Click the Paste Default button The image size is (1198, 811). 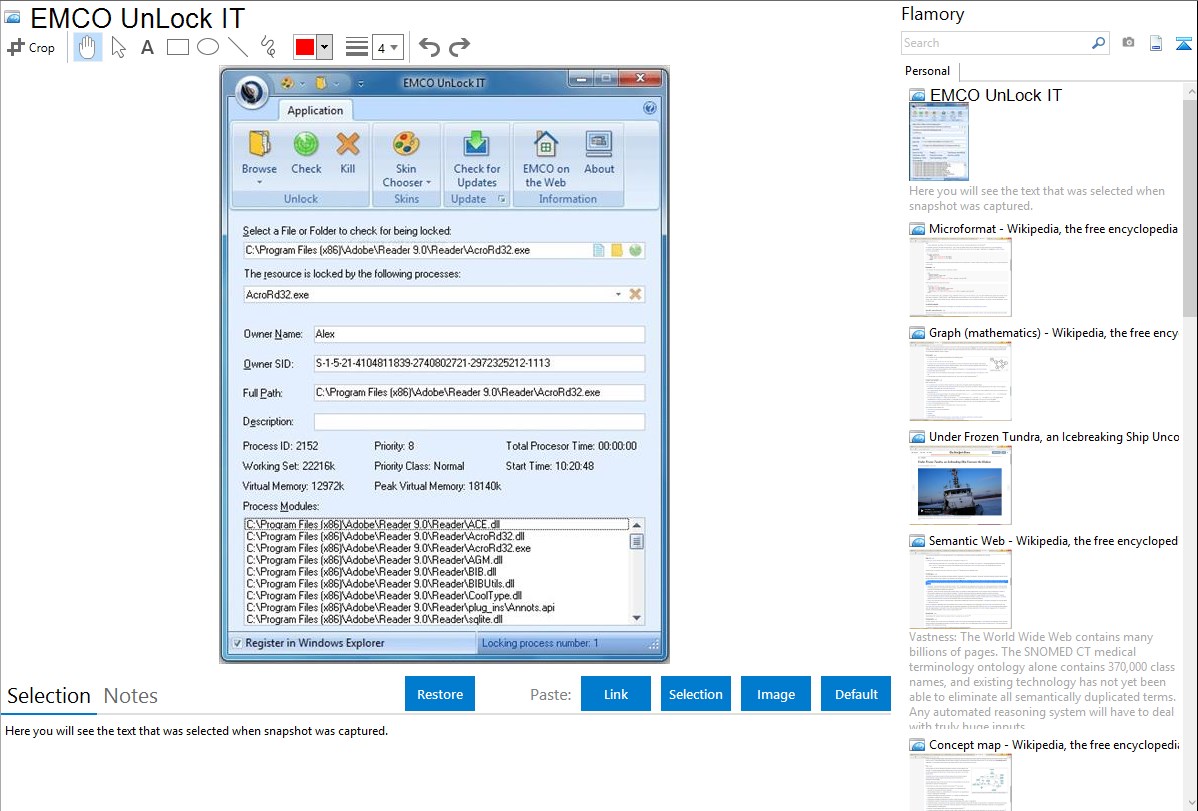(x=856, y=694)
